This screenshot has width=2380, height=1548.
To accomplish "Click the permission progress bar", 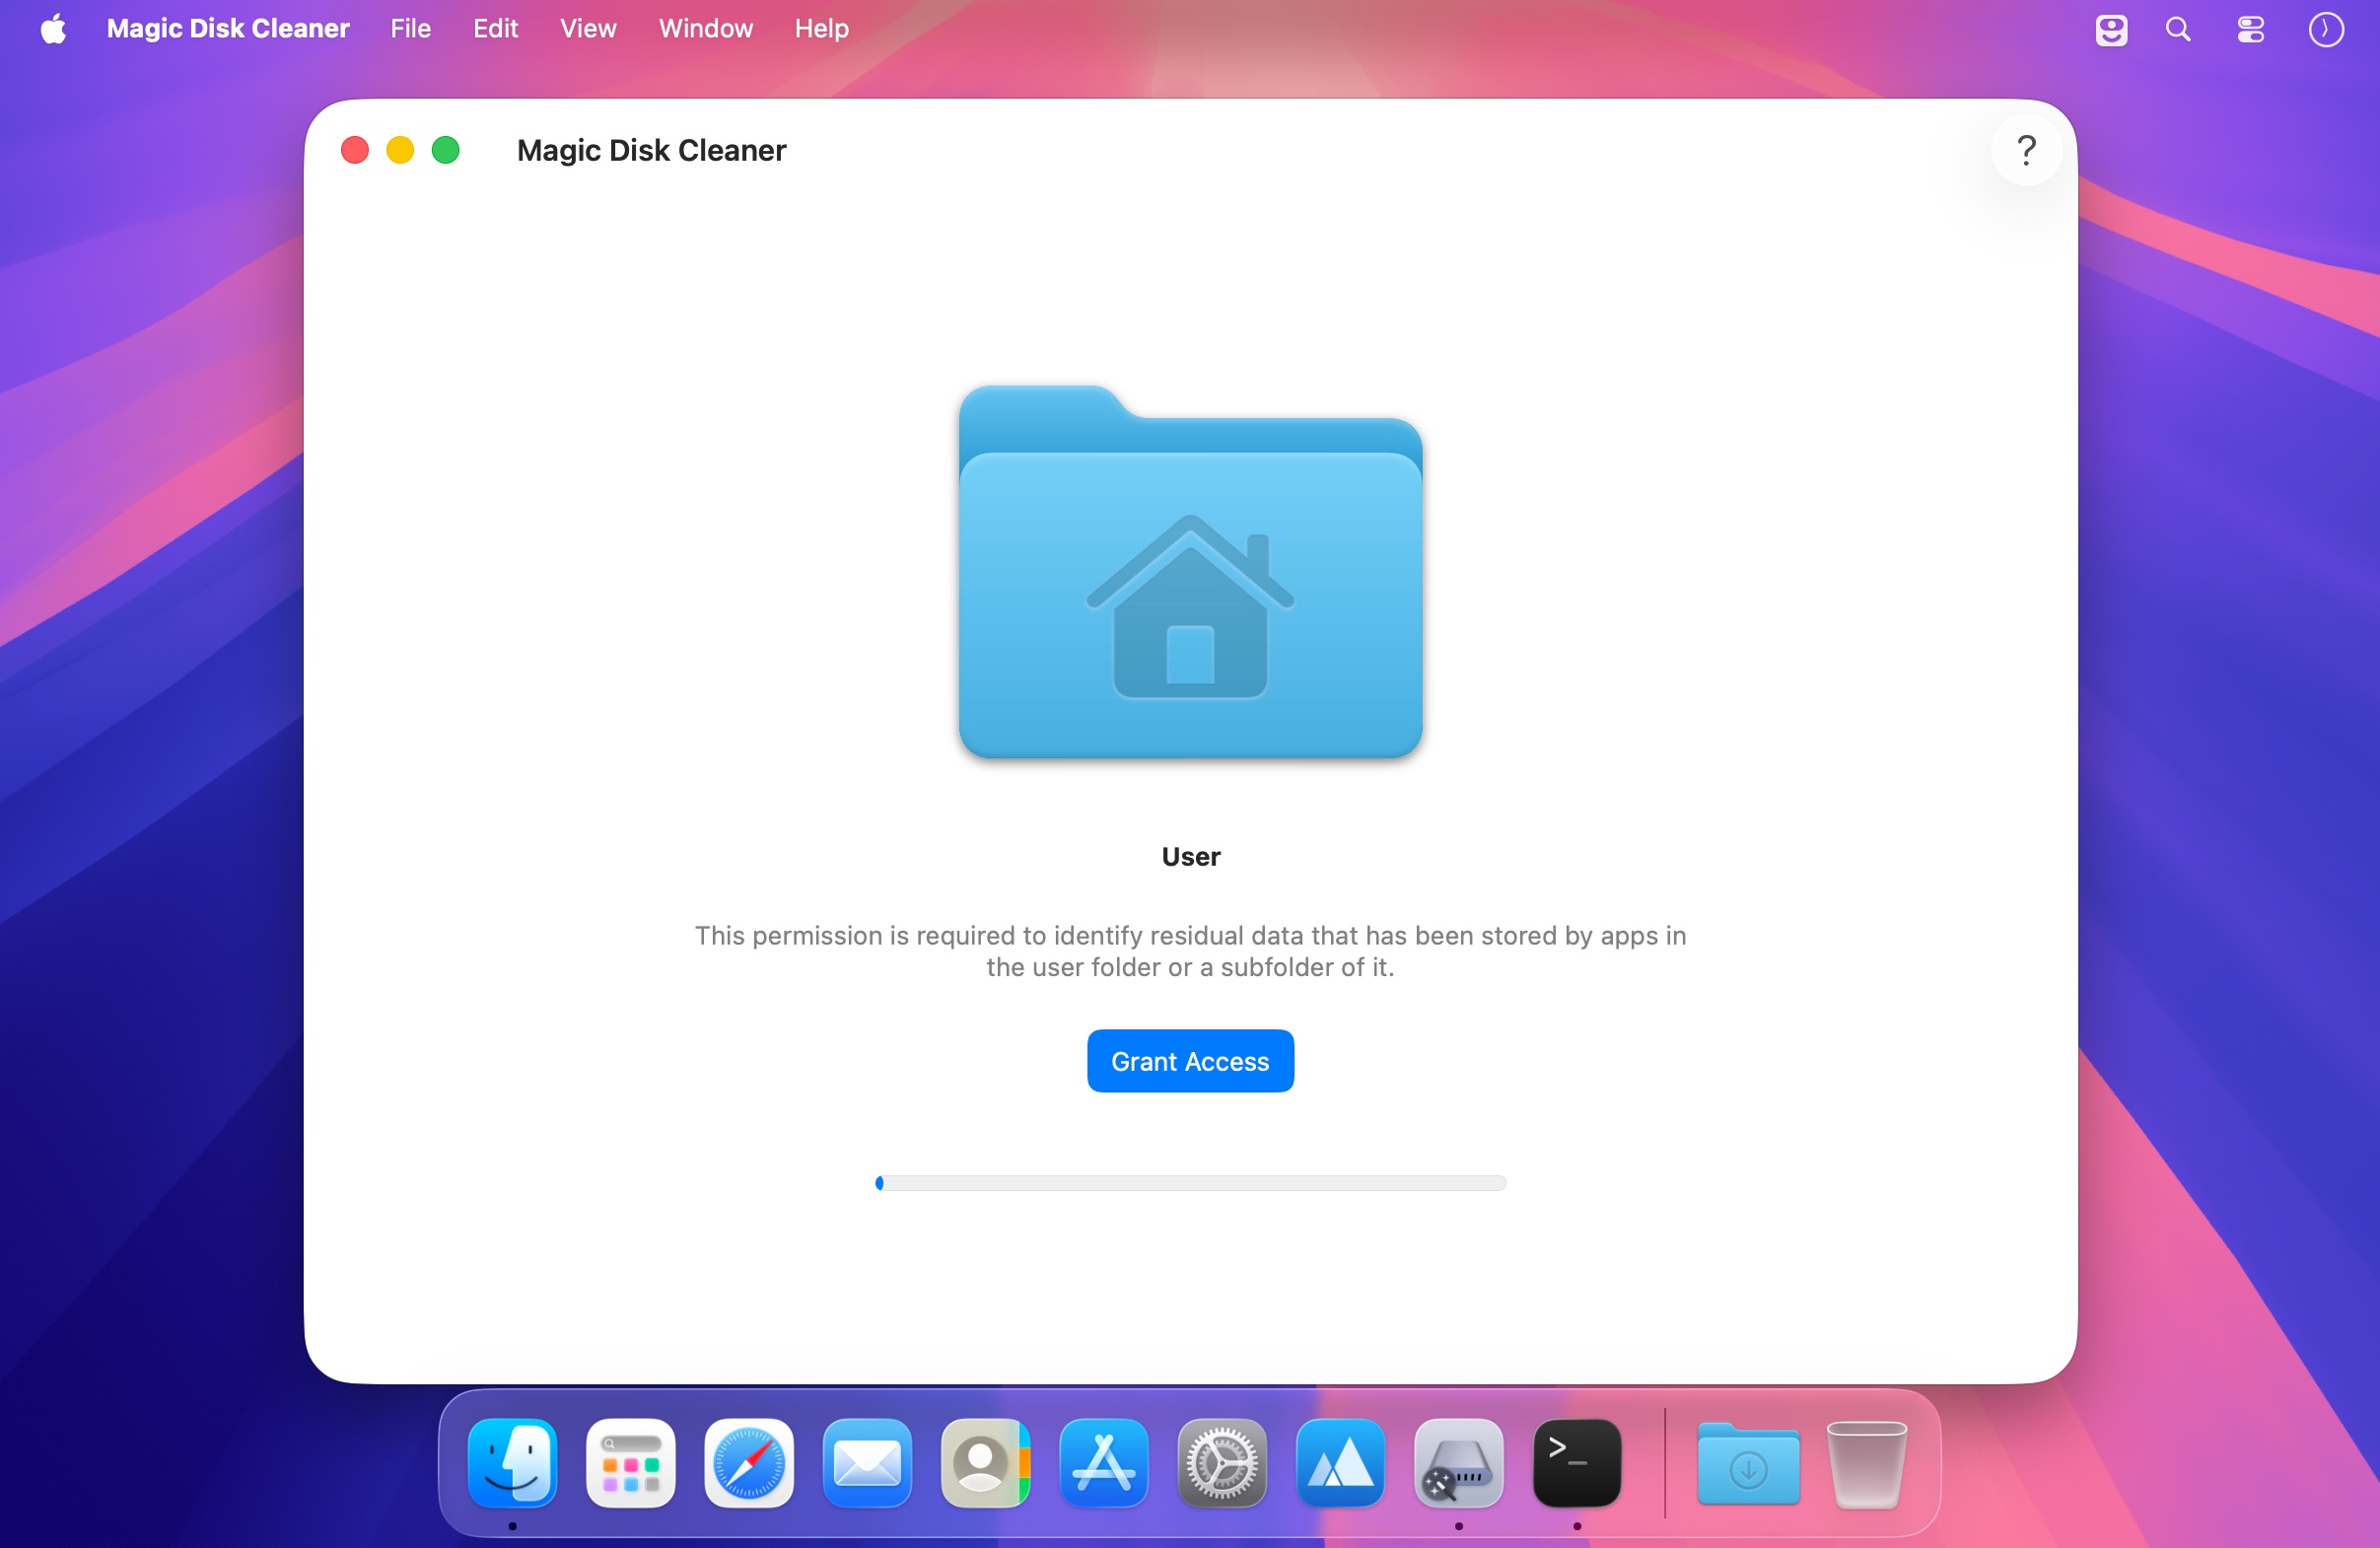I will [x=1190, y=1183].
